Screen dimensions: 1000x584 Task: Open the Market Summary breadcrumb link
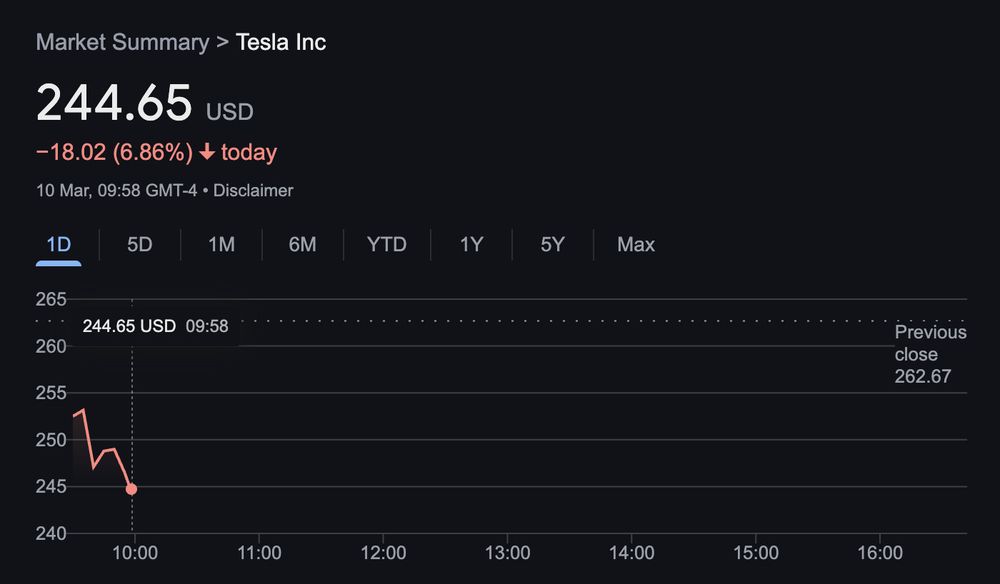[x=122, y=42]
